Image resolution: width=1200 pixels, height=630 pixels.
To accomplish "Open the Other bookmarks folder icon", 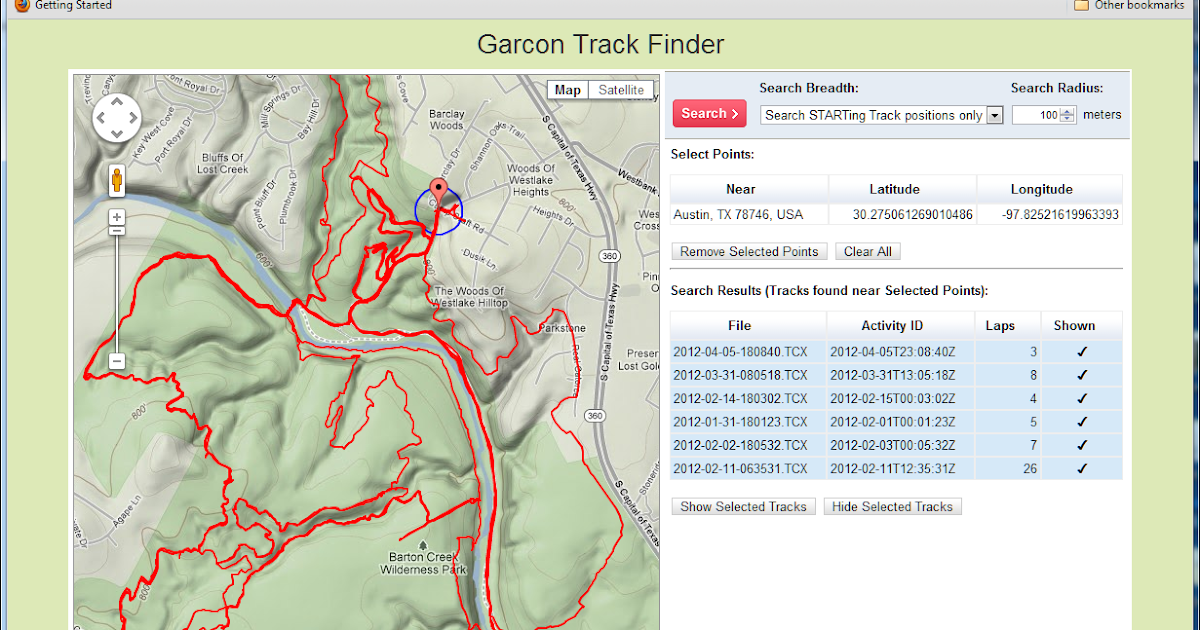I will (1082, 5).
